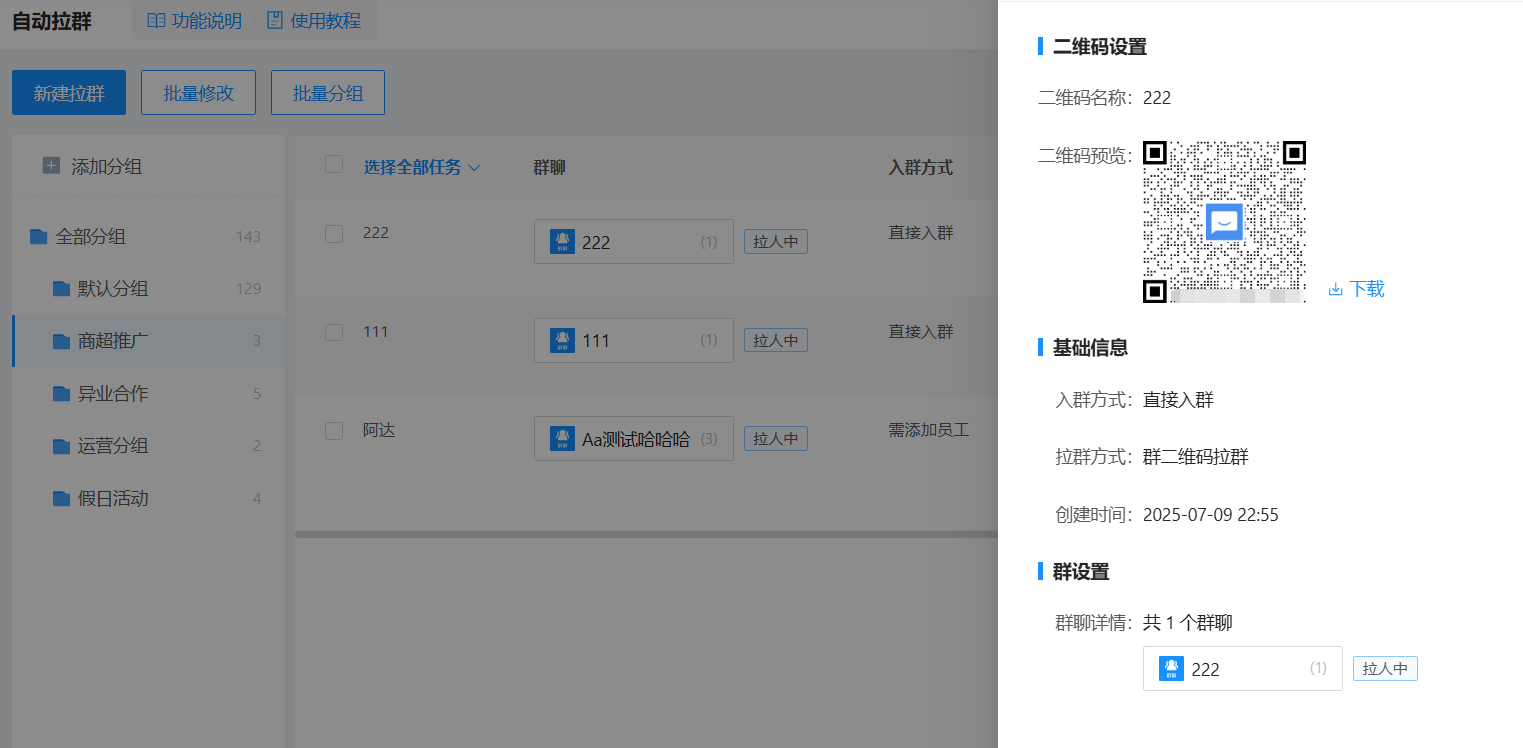Select the 运营分组 group

coord(148,446)
